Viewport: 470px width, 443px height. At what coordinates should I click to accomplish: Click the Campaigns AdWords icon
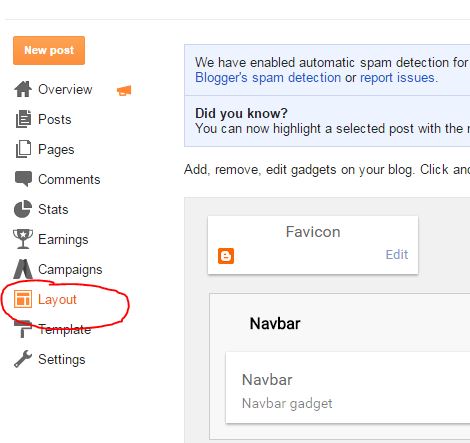23,269
